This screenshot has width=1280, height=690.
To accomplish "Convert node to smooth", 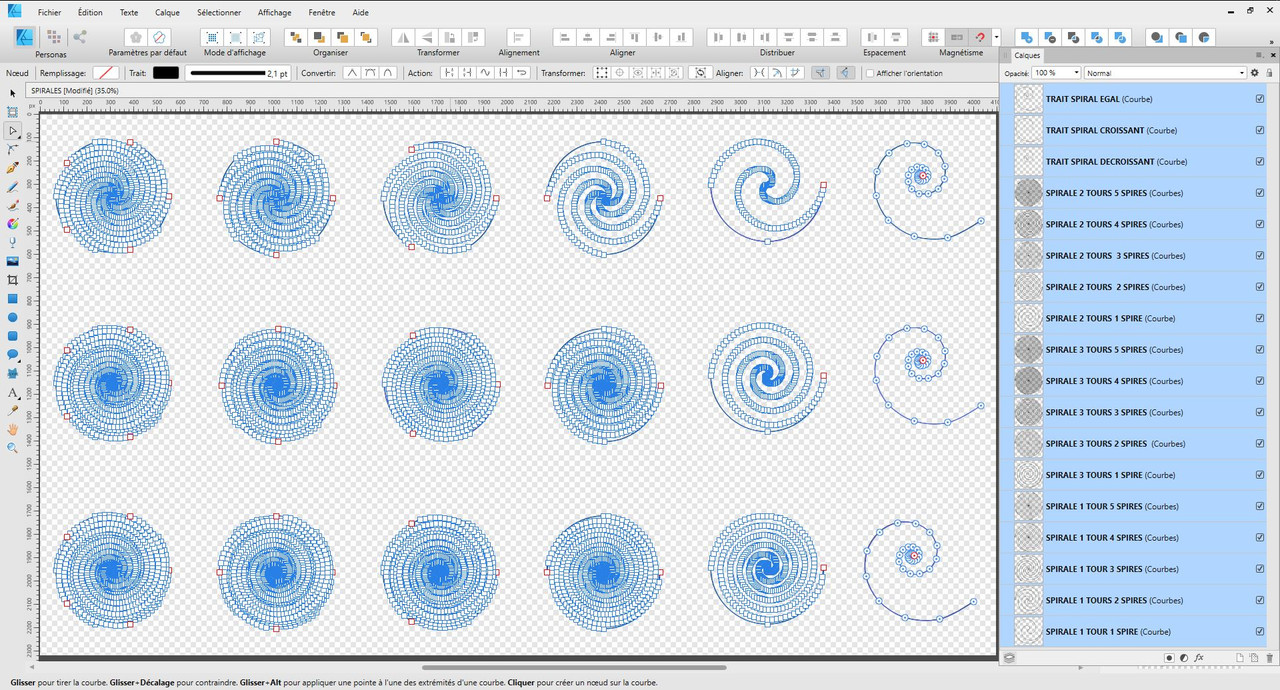I will (x=371, y=73).
